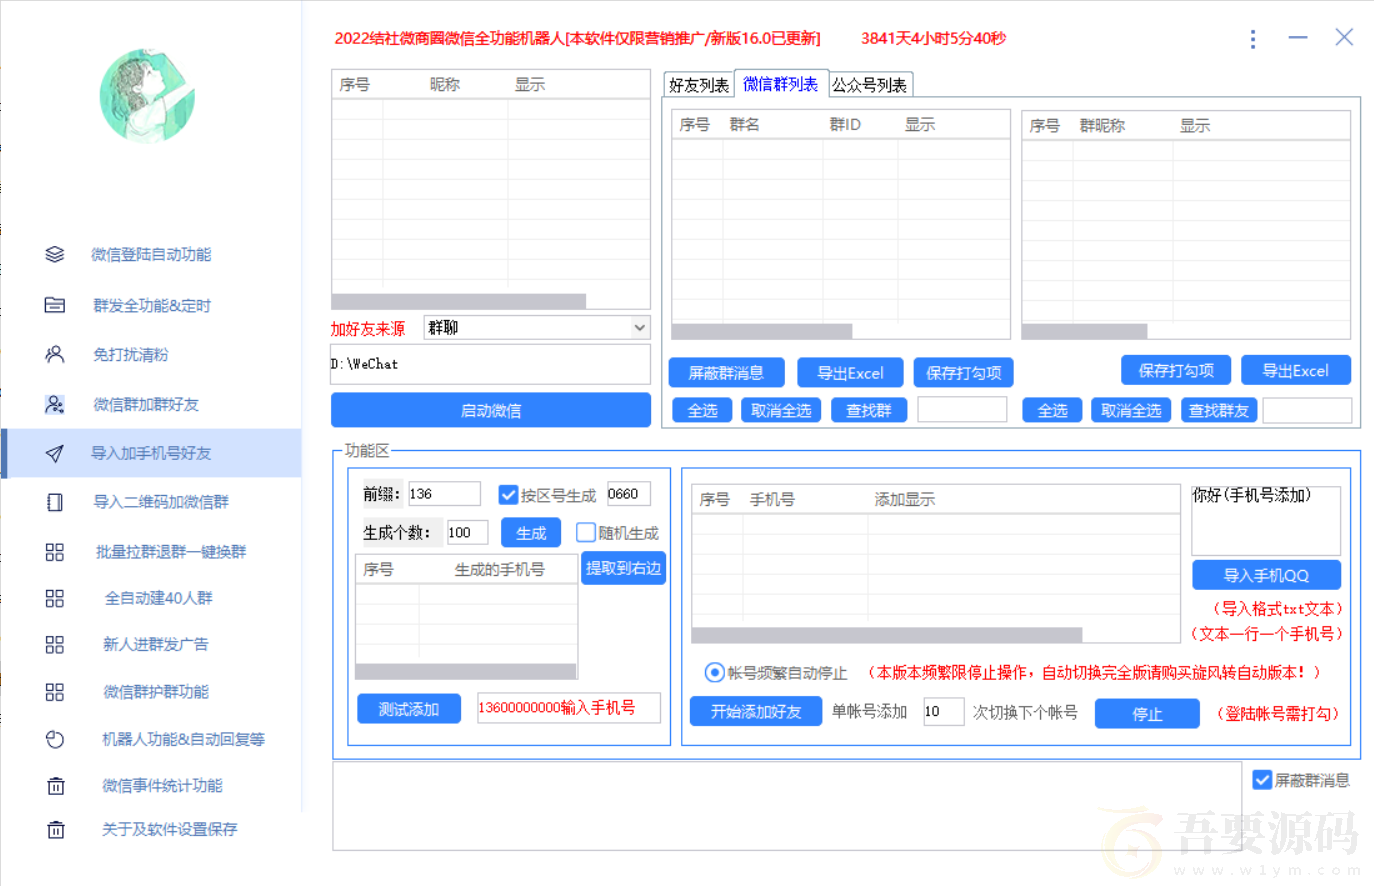Click 生成个数 field showing 100

[467, 533]
